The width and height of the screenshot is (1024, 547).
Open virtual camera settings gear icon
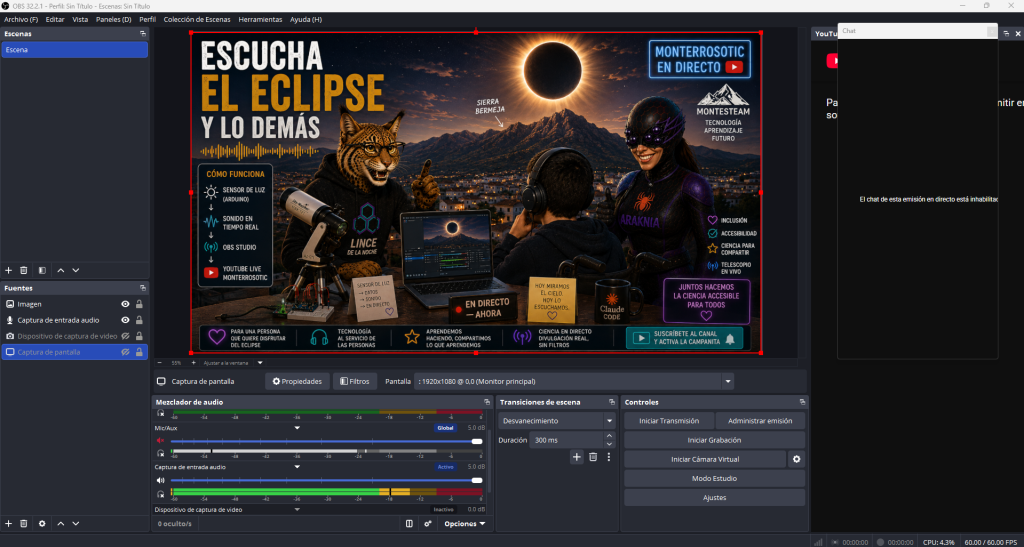(796, 460)
